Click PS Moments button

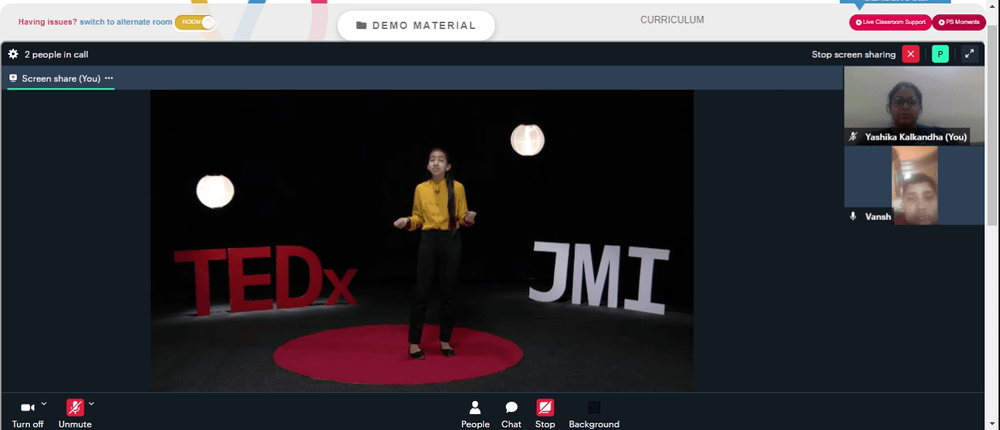point(959,22)
